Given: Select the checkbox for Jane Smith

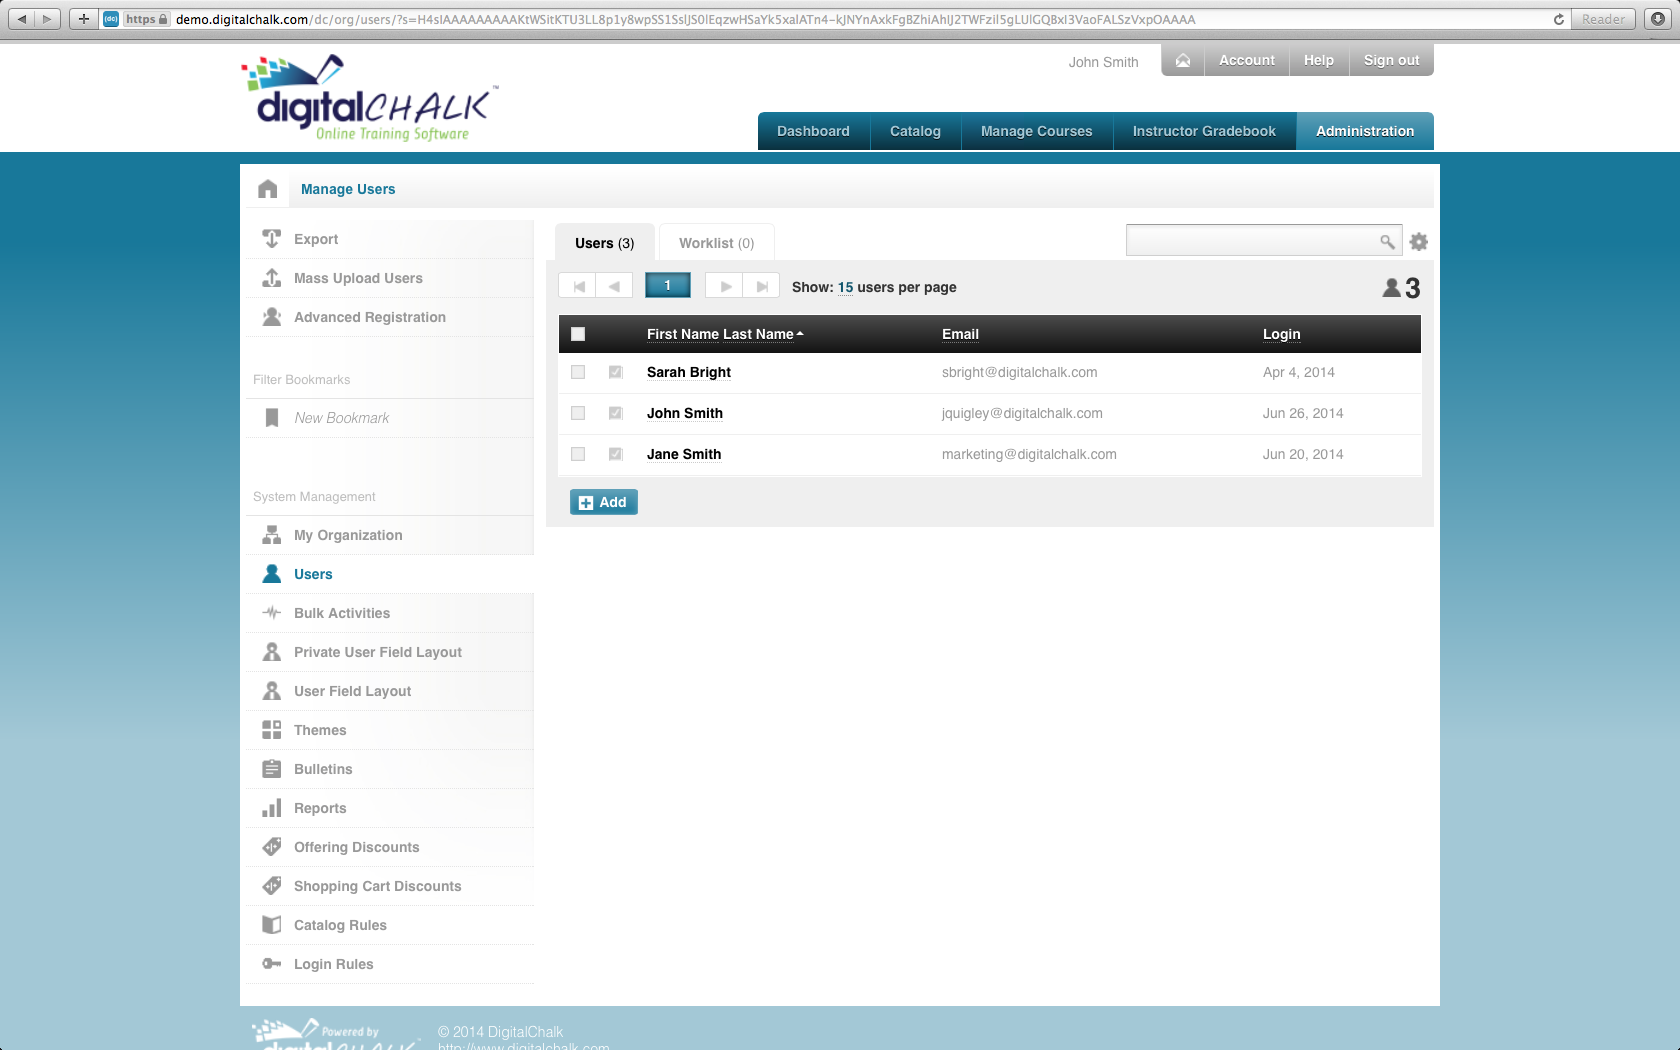Looking at the screenshot, I should (577, 454).
